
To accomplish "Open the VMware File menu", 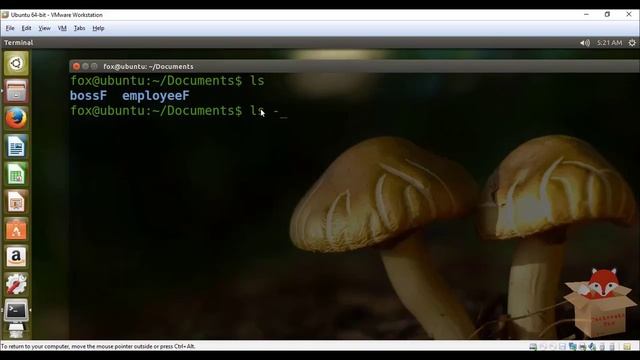I will coord(10,28).
